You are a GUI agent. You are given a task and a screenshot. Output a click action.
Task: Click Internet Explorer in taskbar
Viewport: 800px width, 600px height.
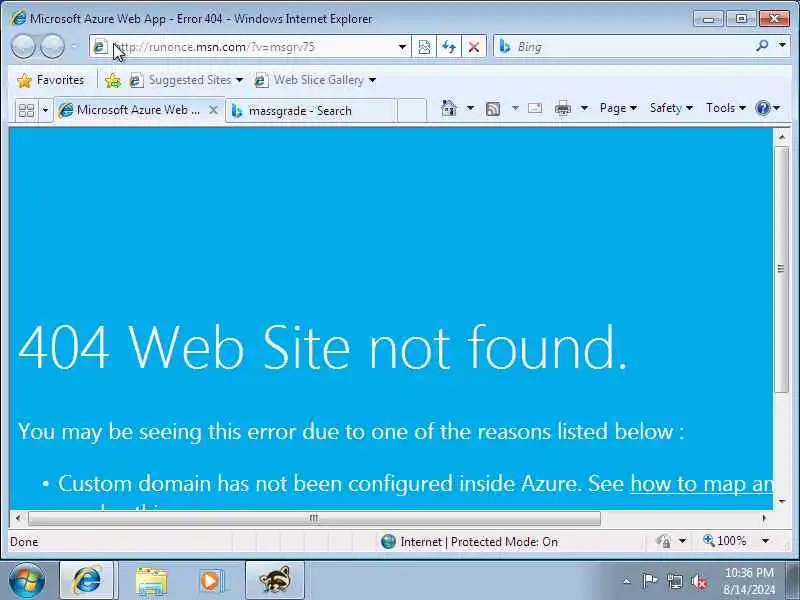[x=87, y=581]
